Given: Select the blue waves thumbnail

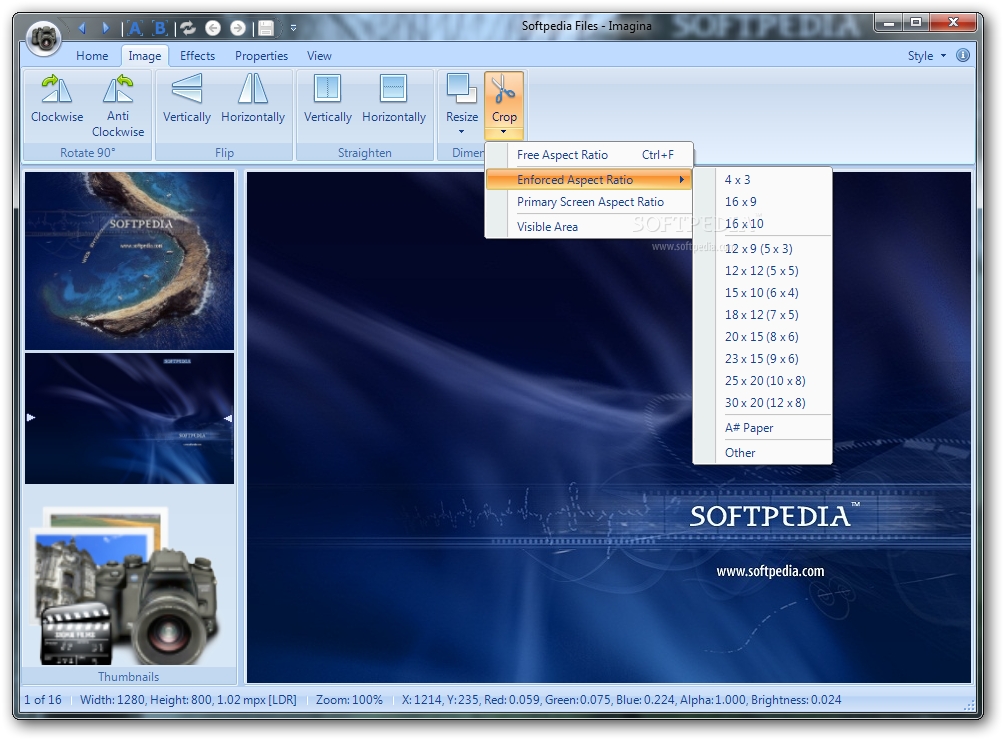Looking at the screenshot, I should pyautogui.click(x=129, y=419).
